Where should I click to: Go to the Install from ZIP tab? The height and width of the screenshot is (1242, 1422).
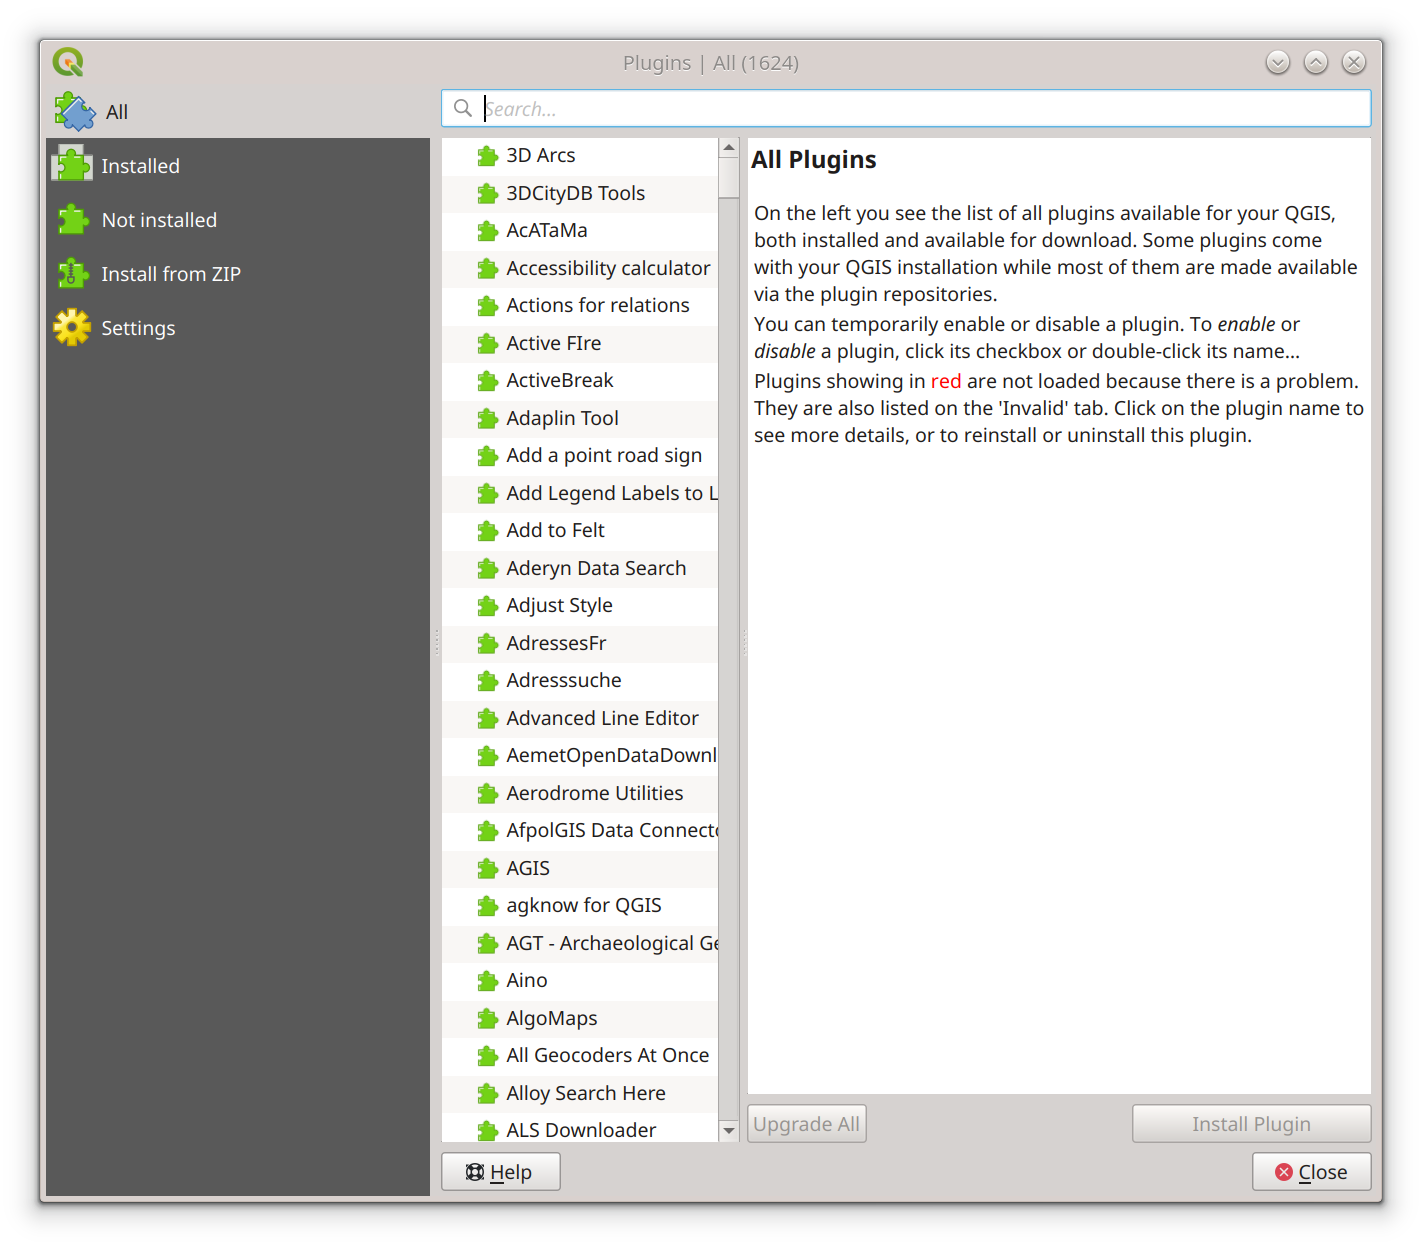238,274
